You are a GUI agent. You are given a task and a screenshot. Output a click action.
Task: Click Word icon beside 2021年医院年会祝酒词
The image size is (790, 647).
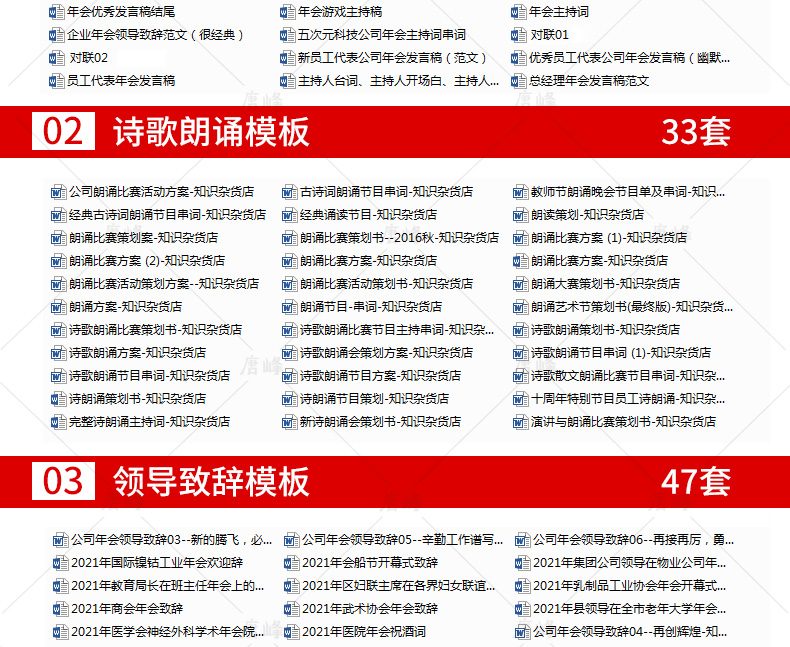pos(292,632)
